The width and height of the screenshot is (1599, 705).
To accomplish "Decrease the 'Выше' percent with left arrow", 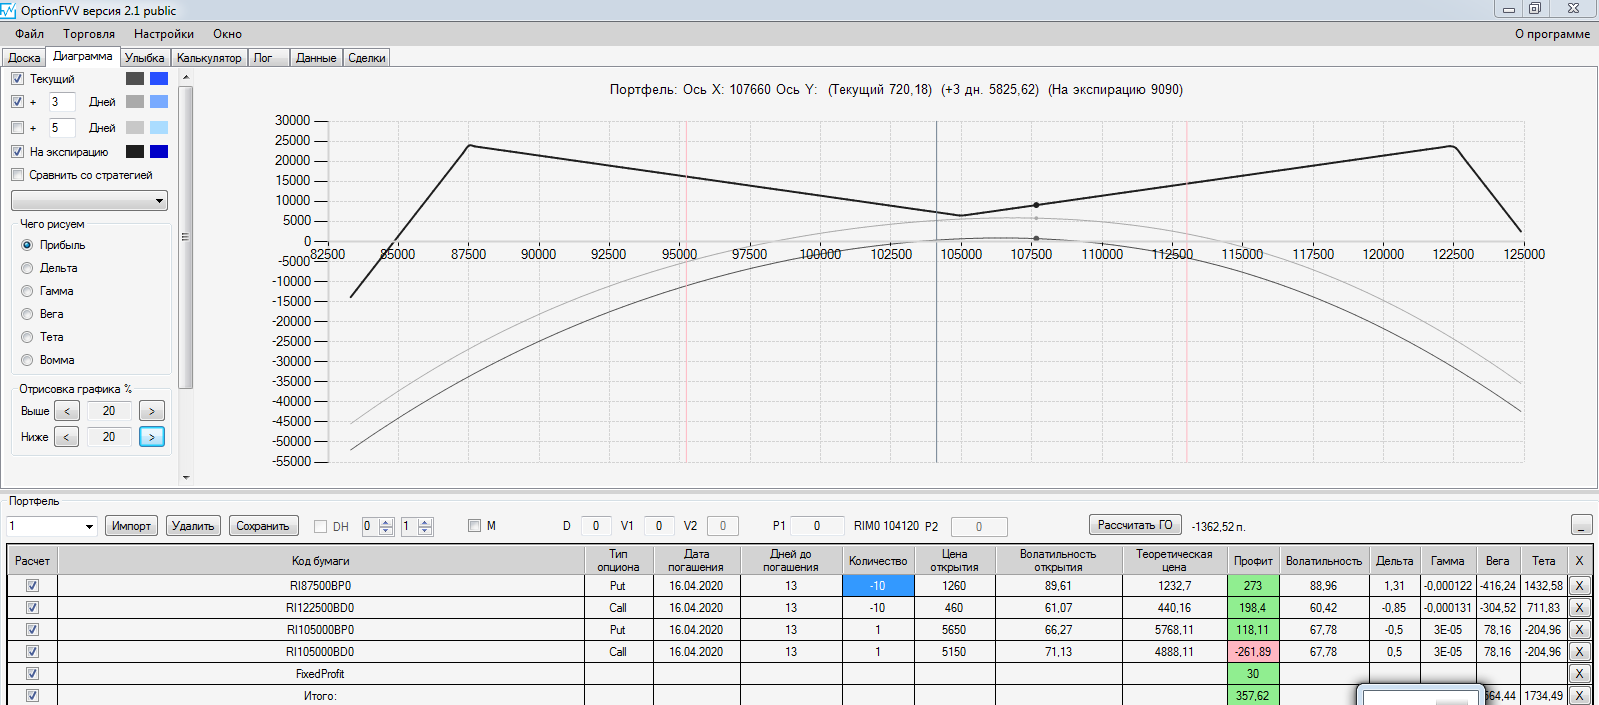I will coord(67,411).
